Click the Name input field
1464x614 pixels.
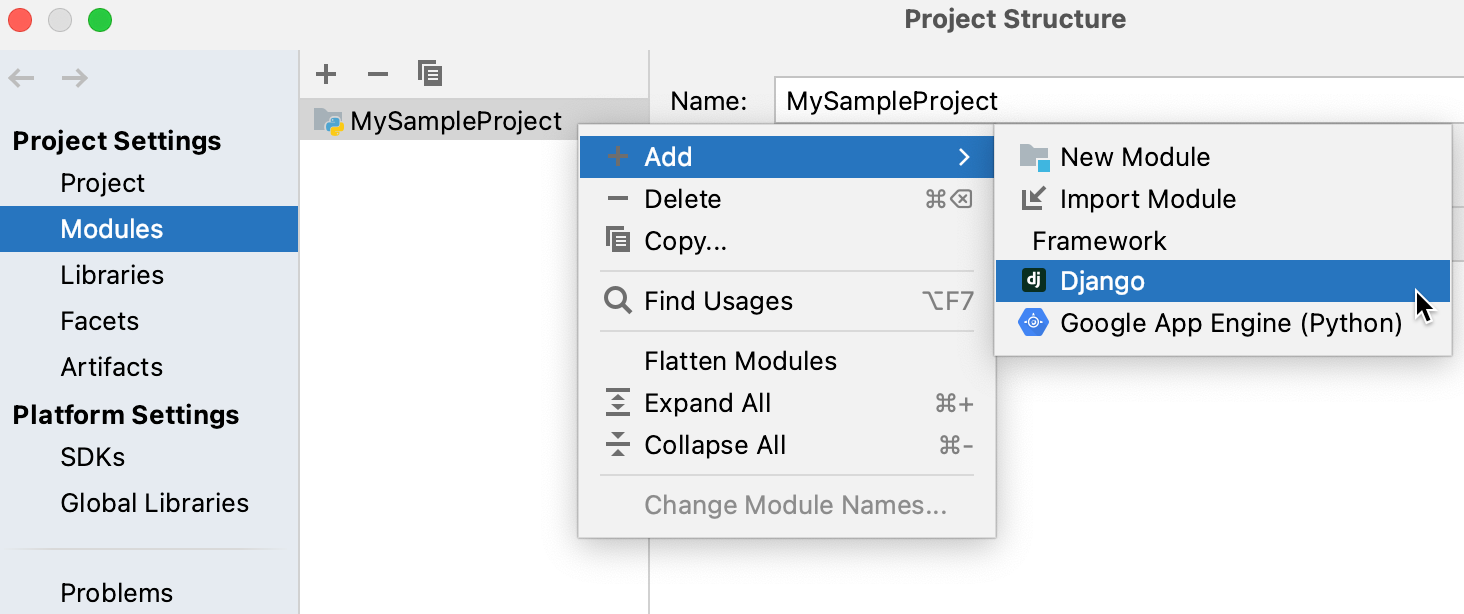pyautogui.click(x=1119, y=101)
